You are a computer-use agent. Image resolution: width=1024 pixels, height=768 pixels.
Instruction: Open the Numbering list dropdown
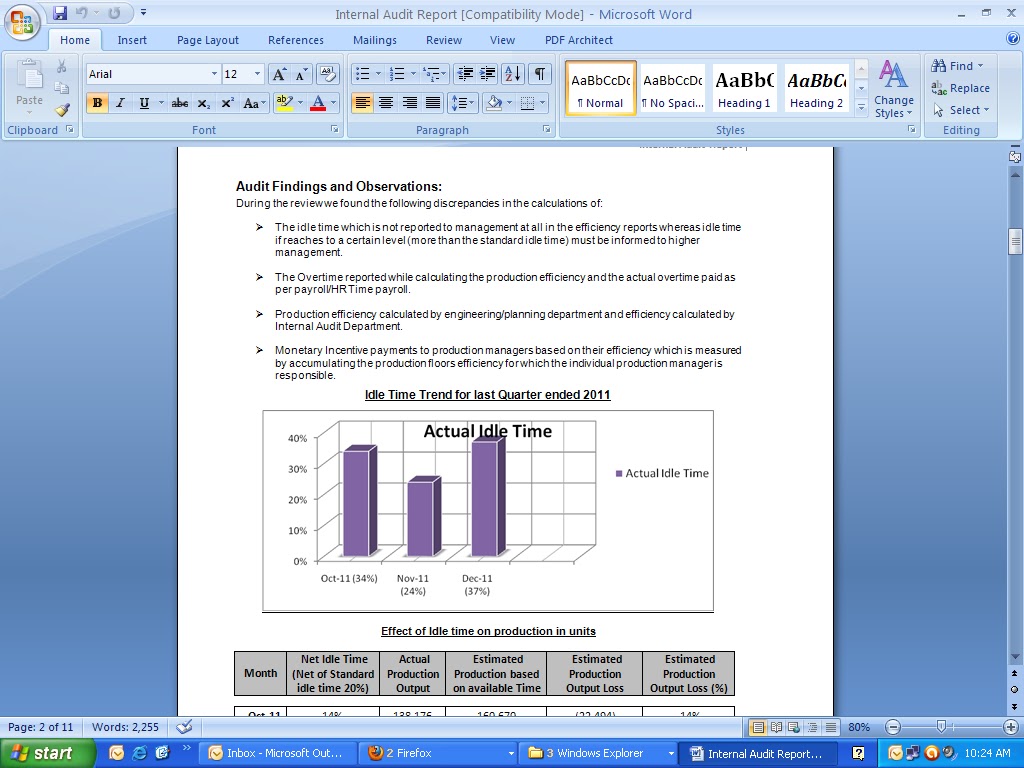click(x=413, y=74)
